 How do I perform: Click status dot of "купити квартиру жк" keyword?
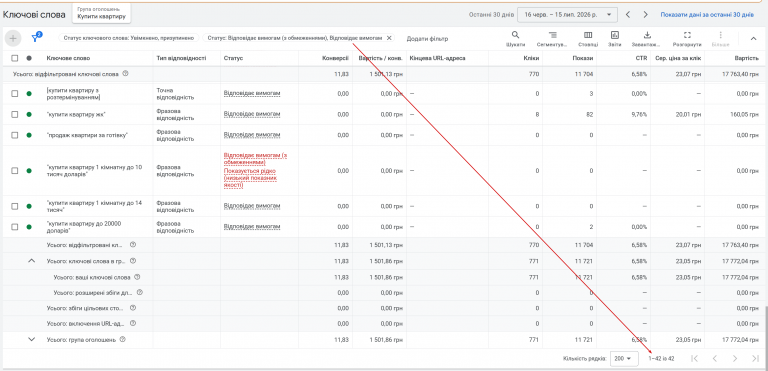coord(29,114)
